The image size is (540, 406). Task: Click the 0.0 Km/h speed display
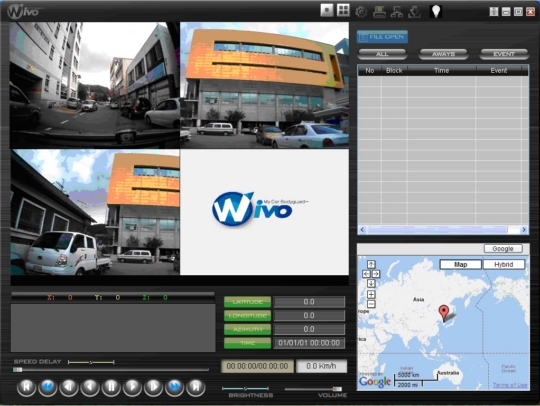pyautogui.click(x=321, y=366)
